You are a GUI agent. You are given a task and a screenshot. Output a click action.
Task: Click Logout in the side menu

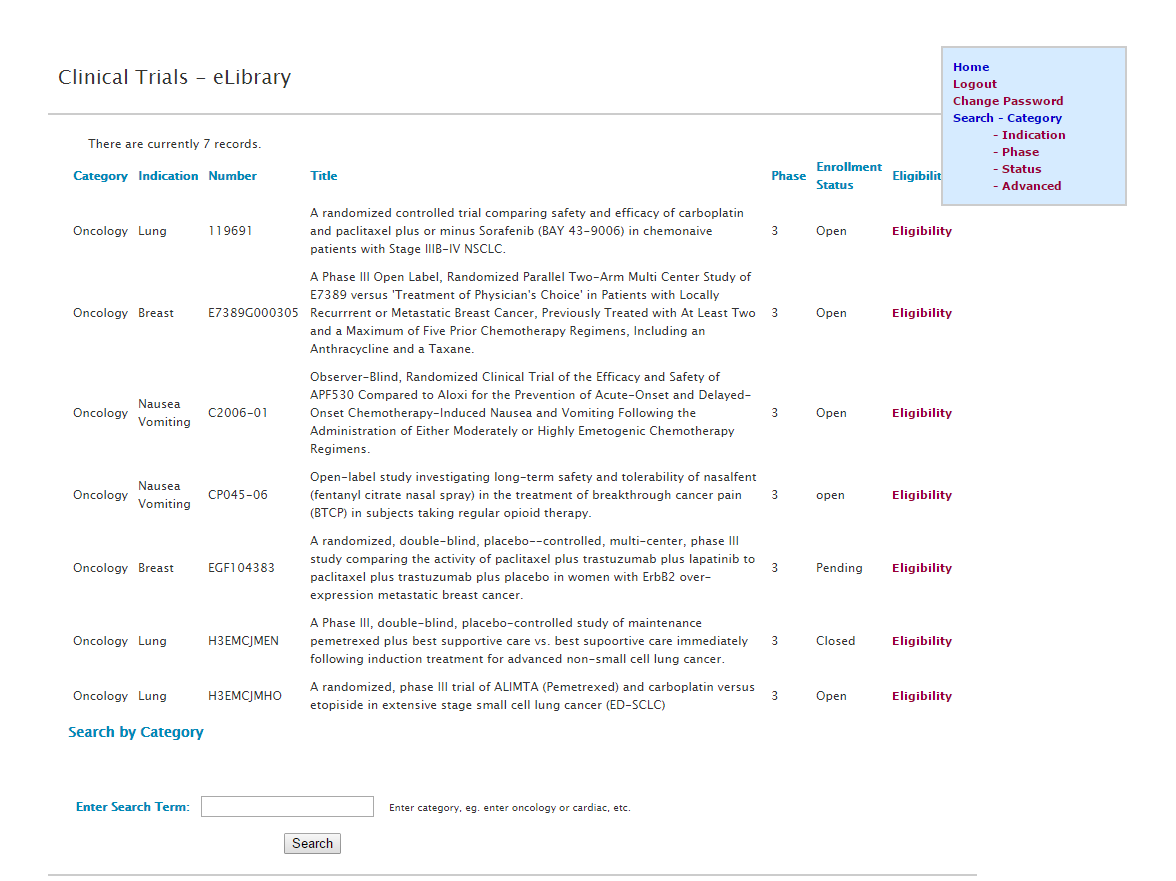(x=974, y=84)
